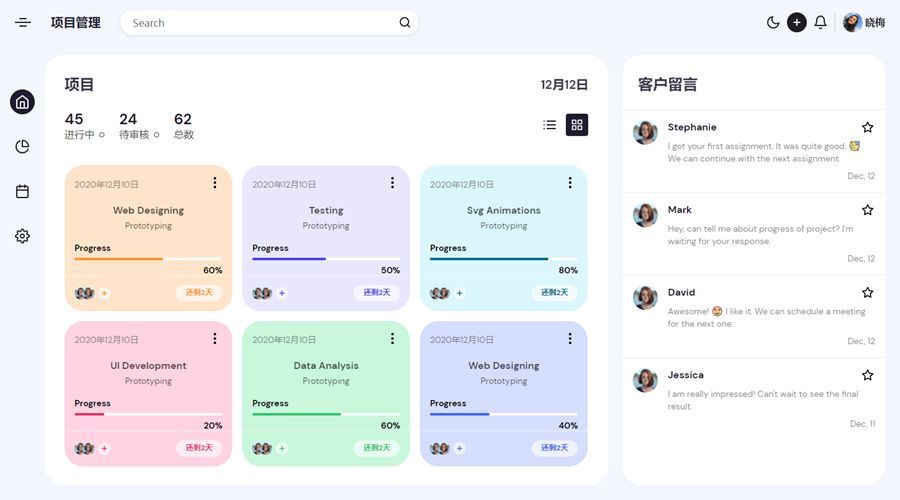Screen dimensions: 900x500
Task: Open the calendar sidebar icon
Action: (22, 191)
